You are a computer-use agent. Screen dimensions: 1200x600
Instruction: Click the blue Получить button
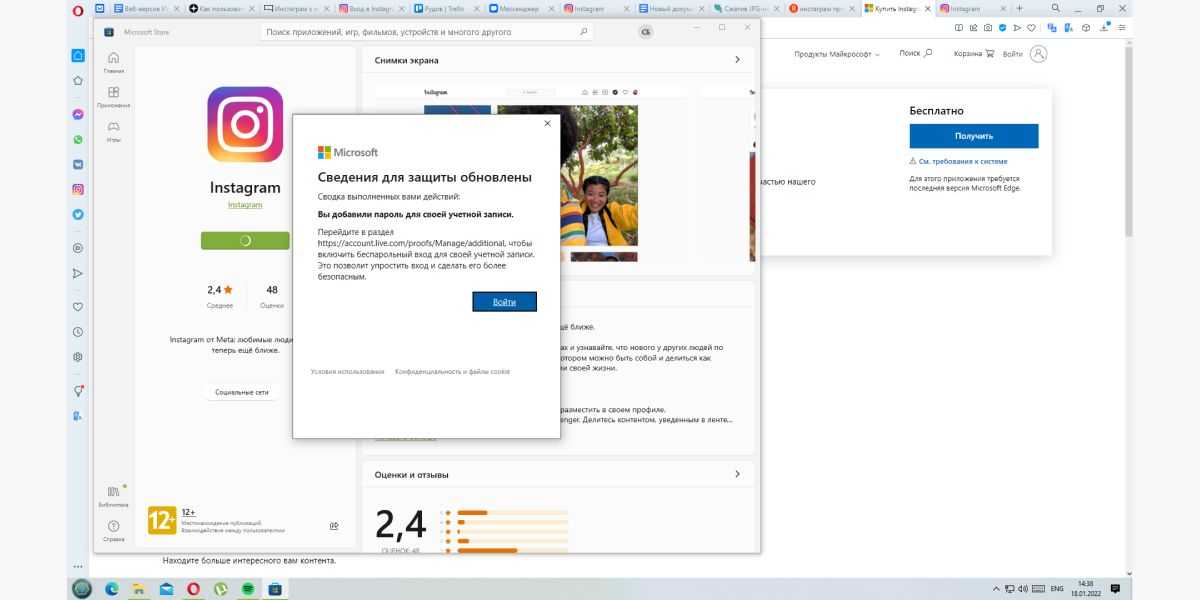[973, 136]
